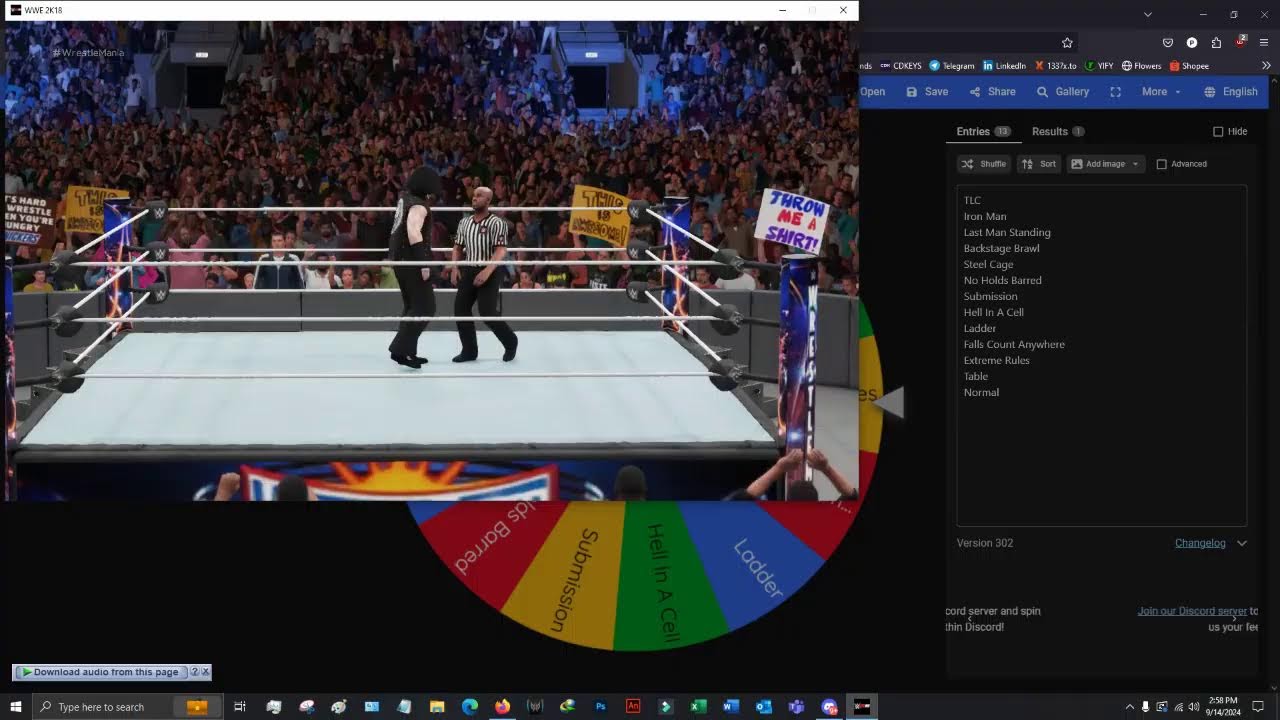The width and height of the screenshot is (1280, 720).
Task: Open the Shopee bookmark
Action: 1189,66
